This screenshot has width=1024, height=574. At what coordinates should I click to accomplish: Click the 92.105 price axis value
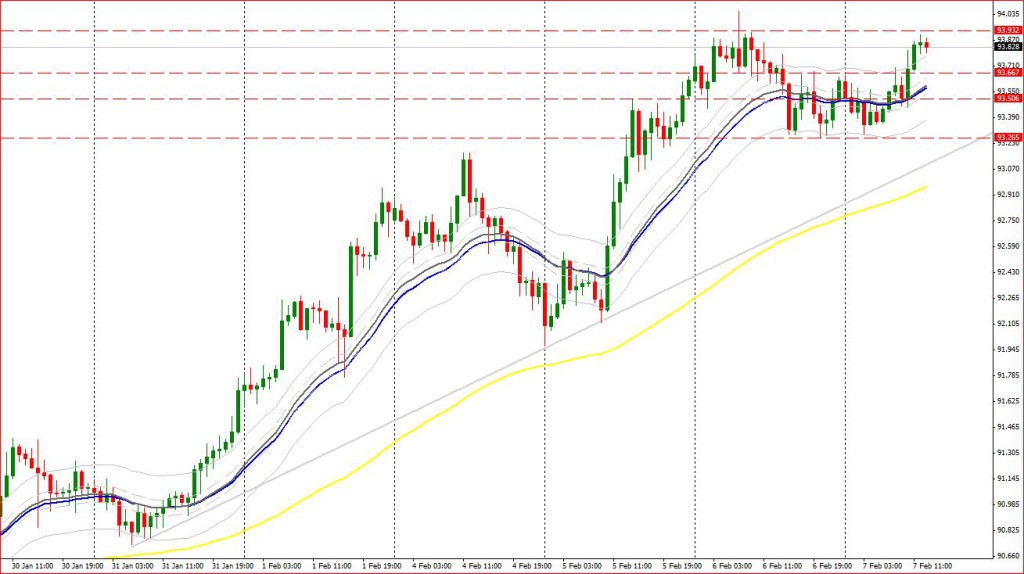pos(1007,323)
